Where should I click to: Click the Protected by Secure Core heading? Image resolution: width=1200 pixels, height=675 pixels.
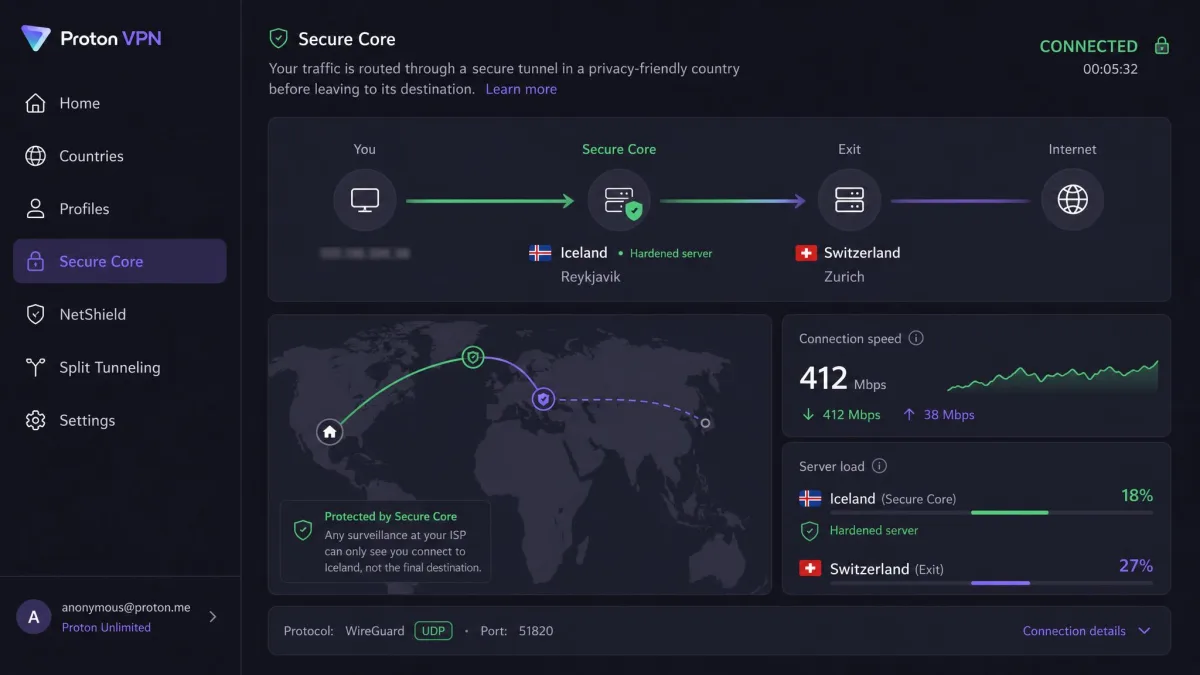point(390,517)
